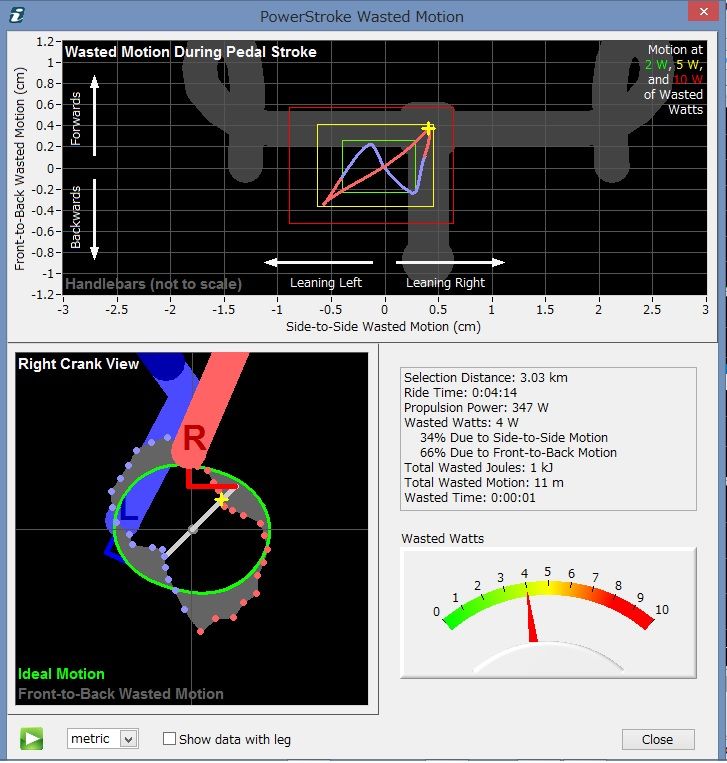Click the red needle of Wasted Watts gauge

click(x=531, y=617)
